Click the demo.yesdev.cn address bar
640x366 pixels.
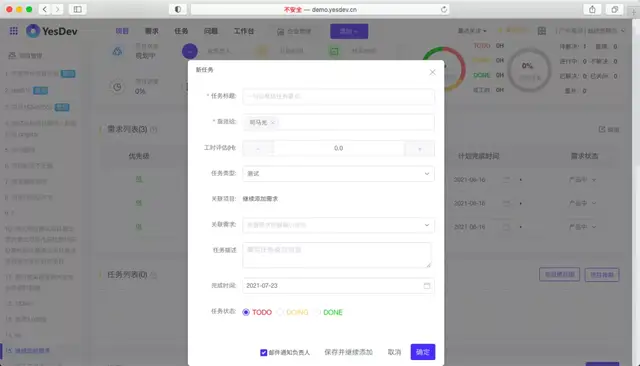[x=320, y=9]
